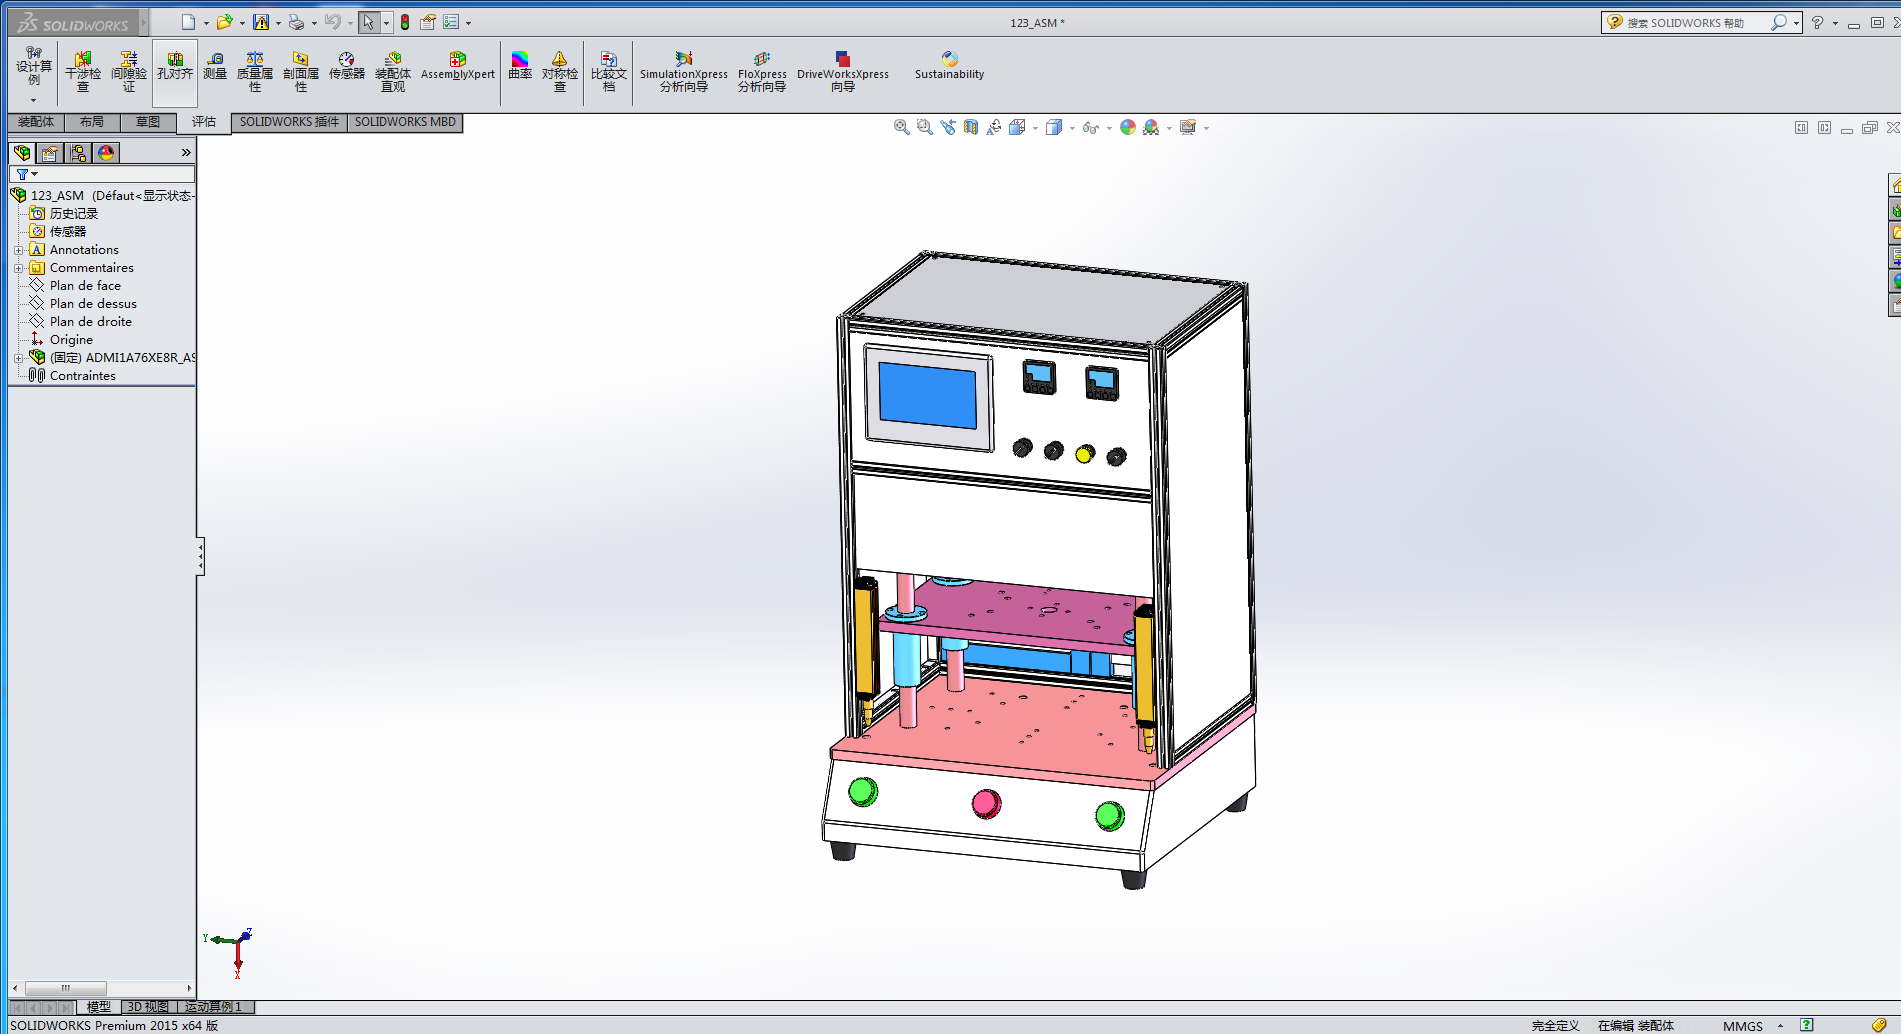Open the FeatureManager filter dropdown
The image size is (1901, 1034).
(26, 174)
